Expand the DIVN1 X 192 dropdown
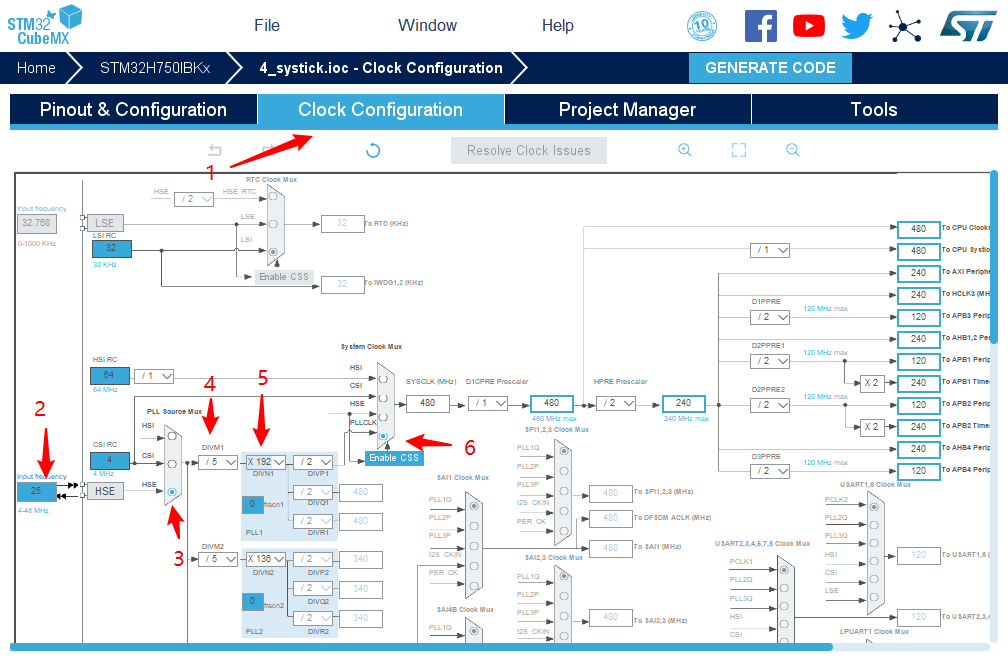 pyautogui.click(x=266, y=462)
